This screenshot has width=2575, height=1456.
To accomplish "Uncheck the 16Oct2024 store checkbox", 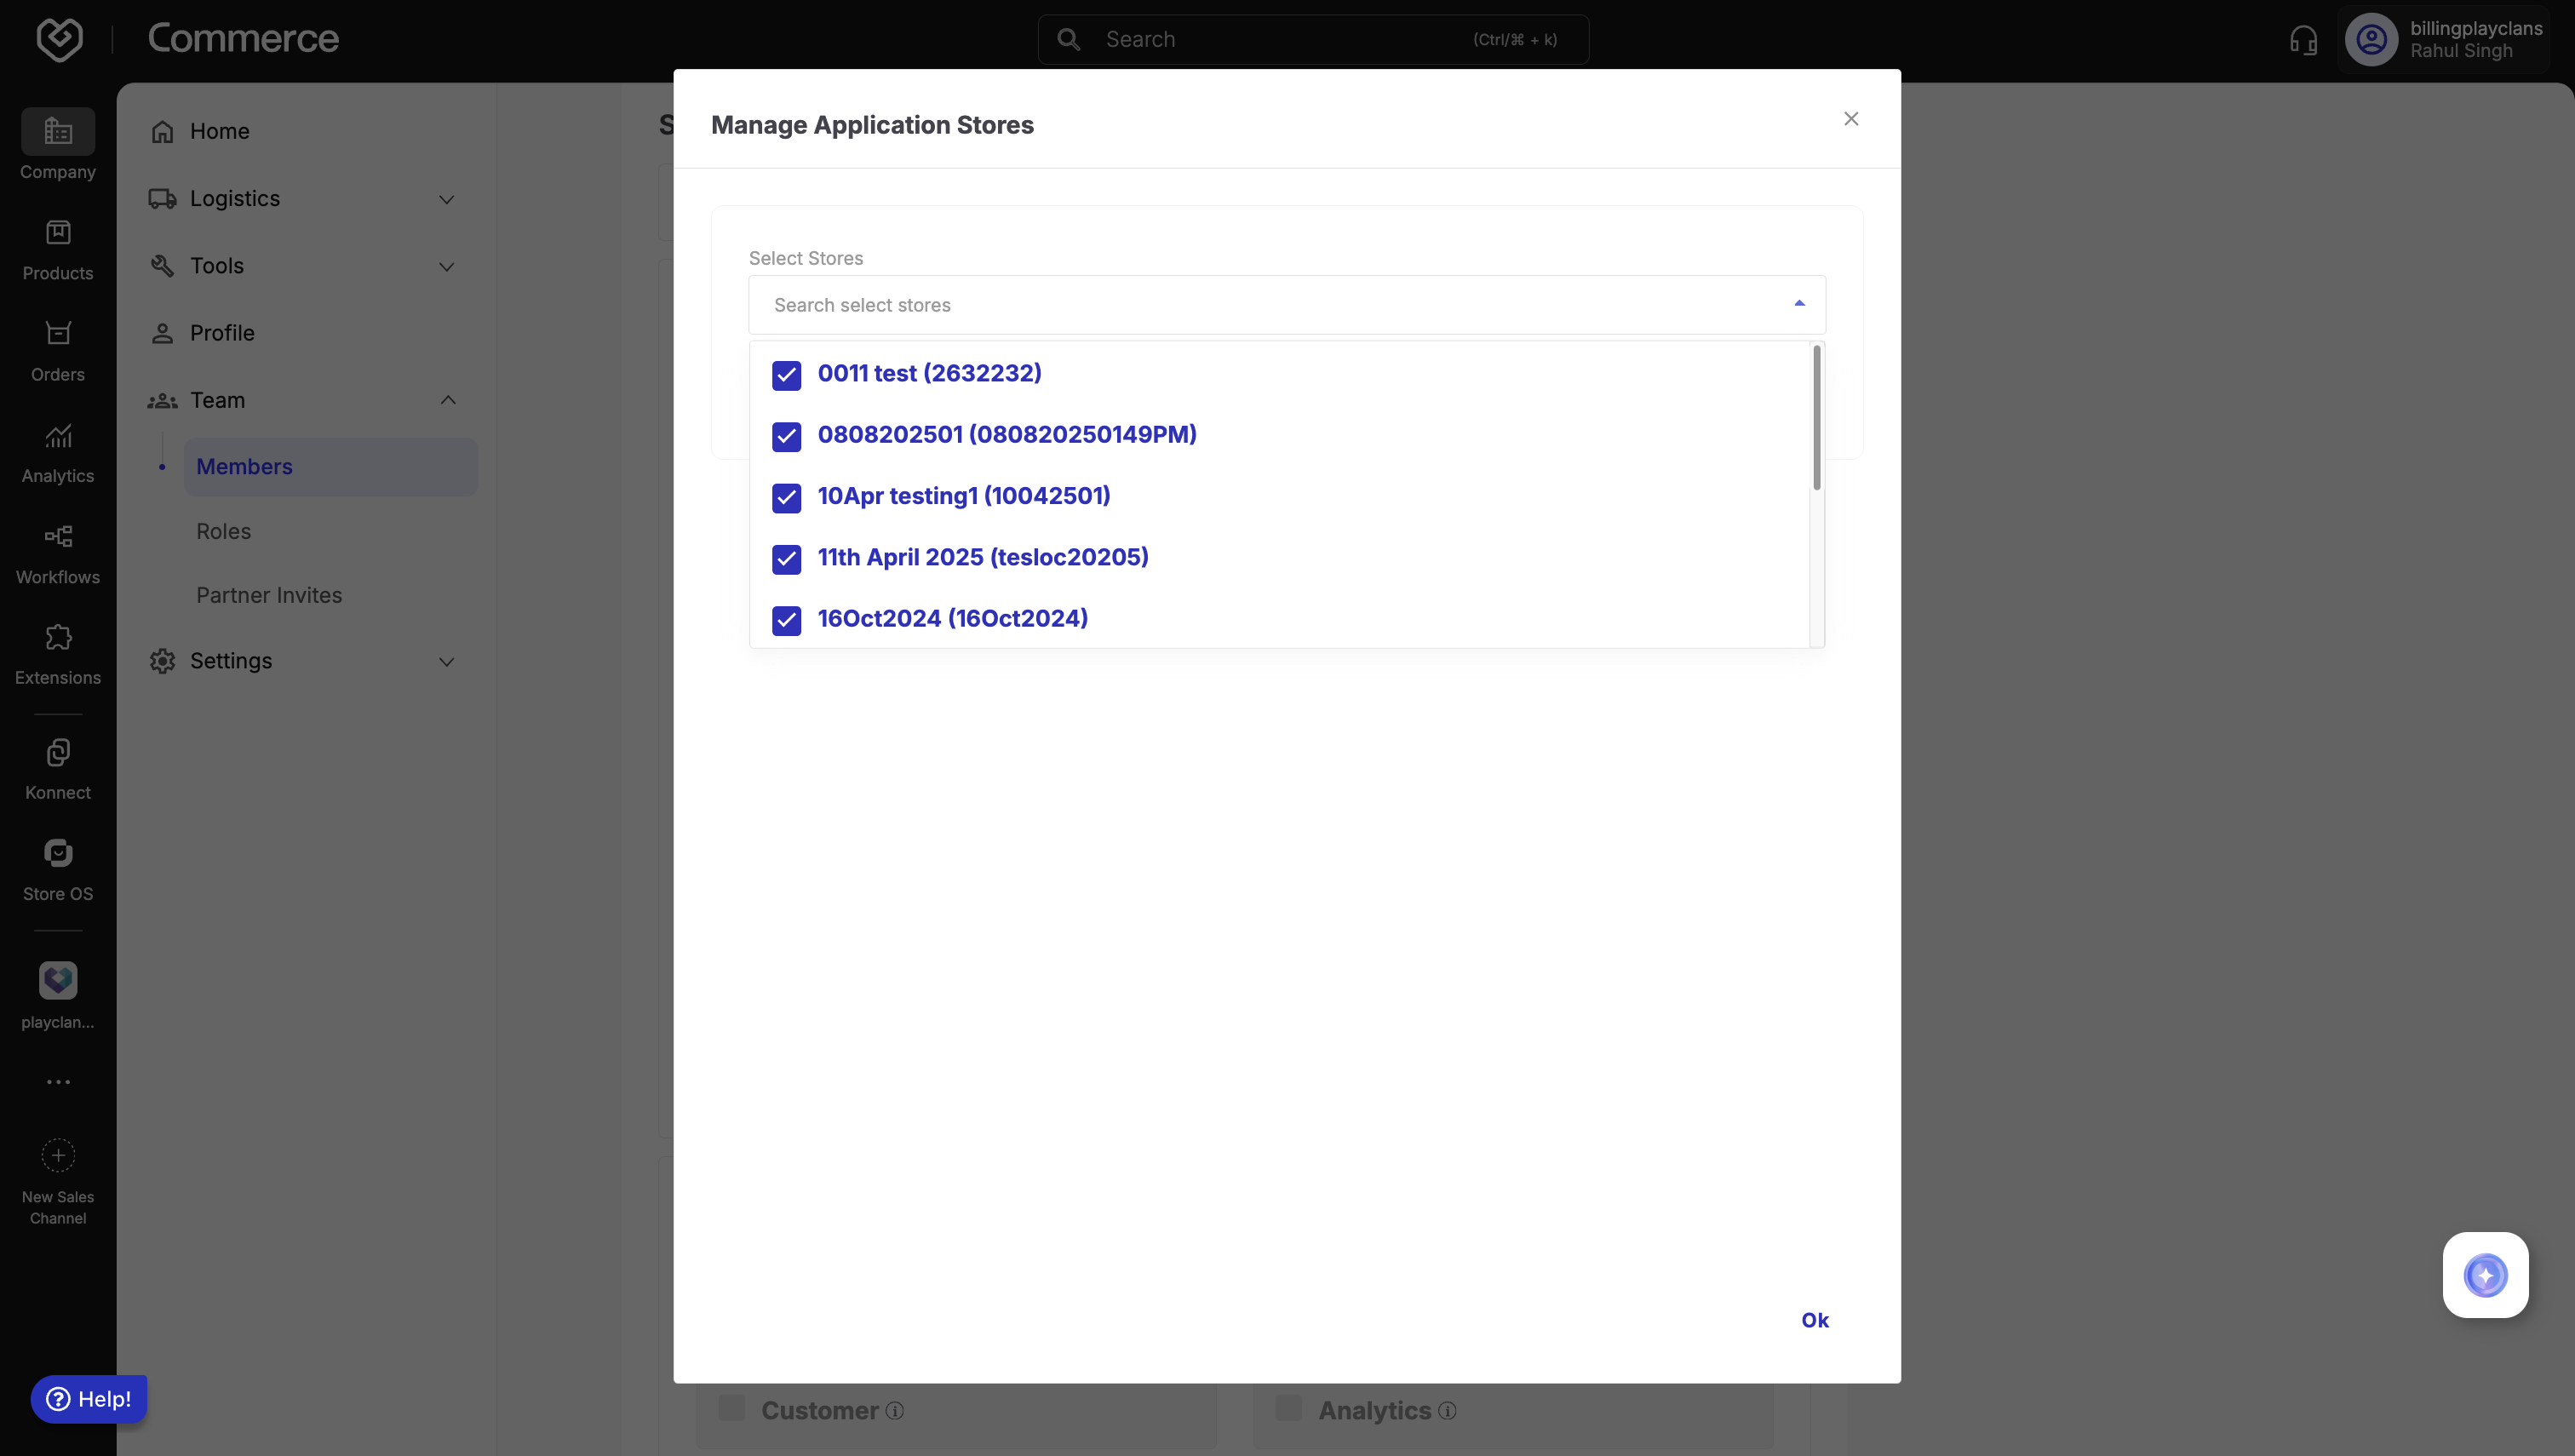I will click(x=786, y=620).
